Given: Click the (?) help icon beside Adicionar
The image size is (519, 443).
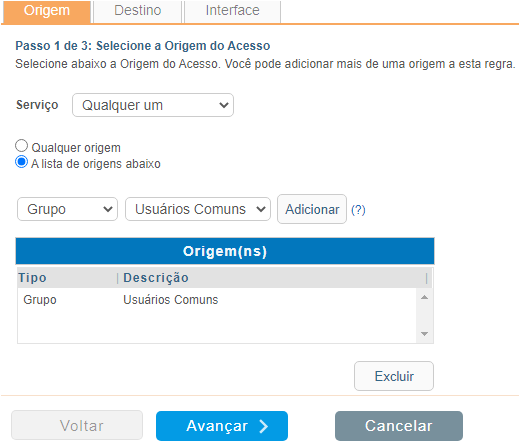Looking at the screenshot, I should (358, 210).
